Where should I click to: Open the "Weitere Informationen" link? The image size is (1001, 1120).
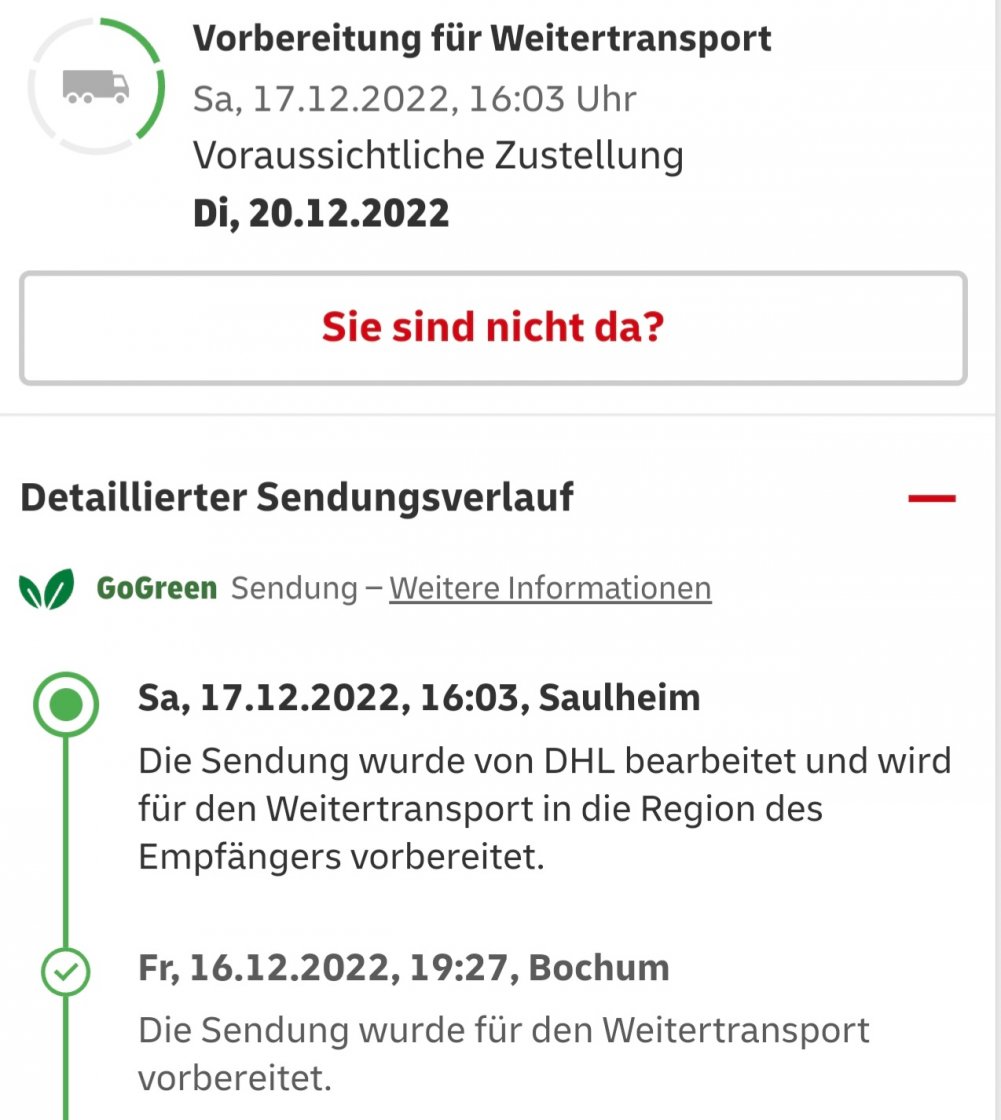pyautogui.click(x=550, y=588)
